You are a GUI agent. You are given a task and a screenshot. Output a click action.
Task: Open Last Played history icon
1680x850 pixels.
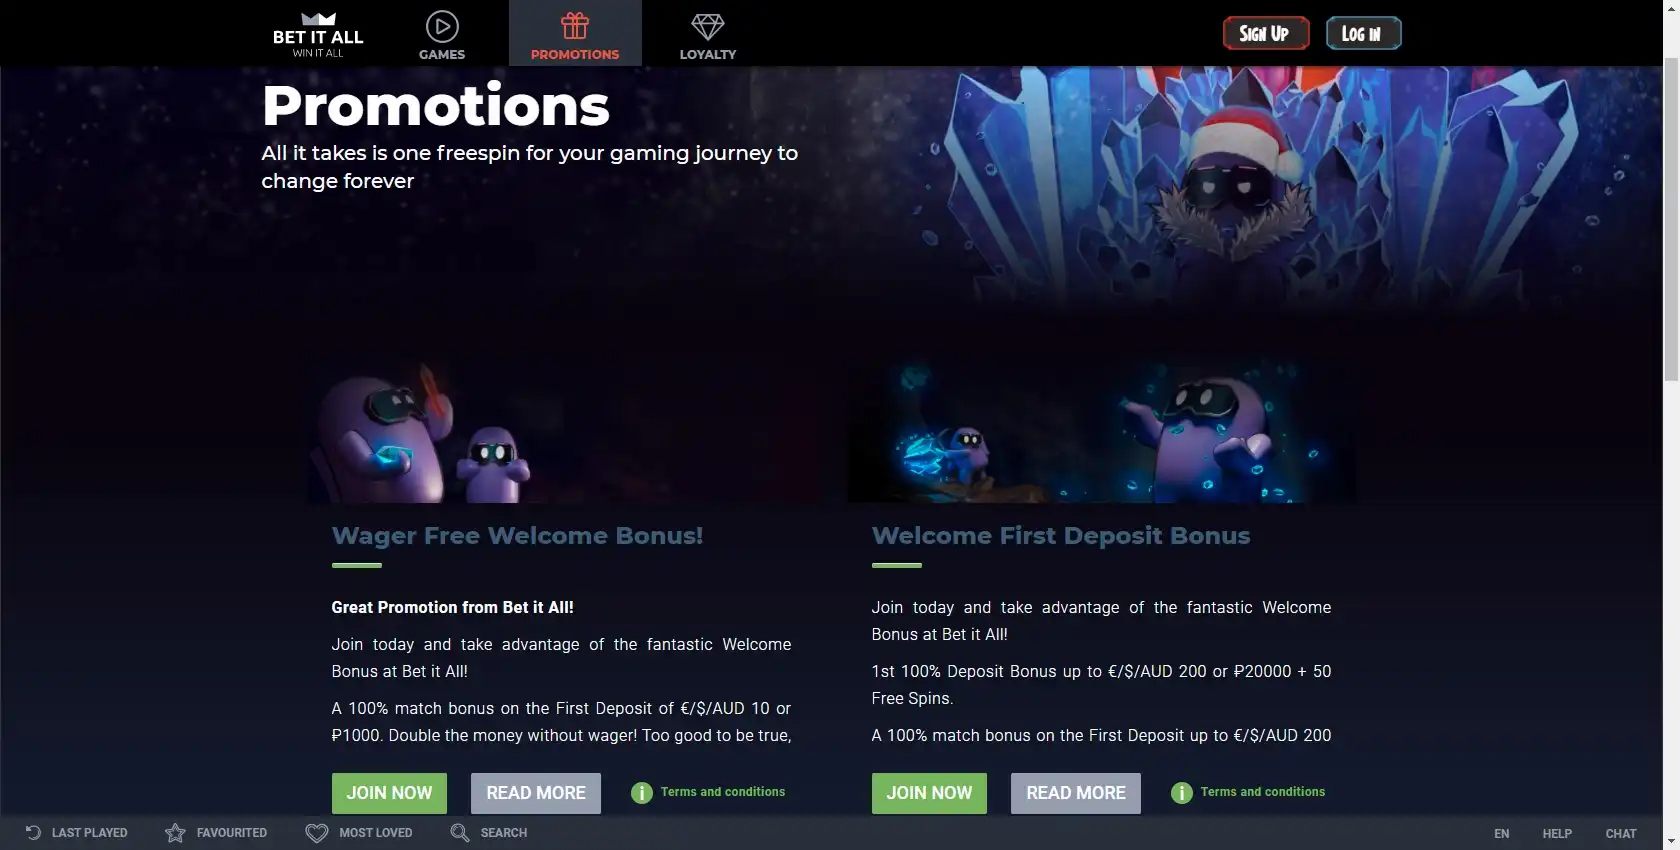pyautogui.click(x=33, y=832)
